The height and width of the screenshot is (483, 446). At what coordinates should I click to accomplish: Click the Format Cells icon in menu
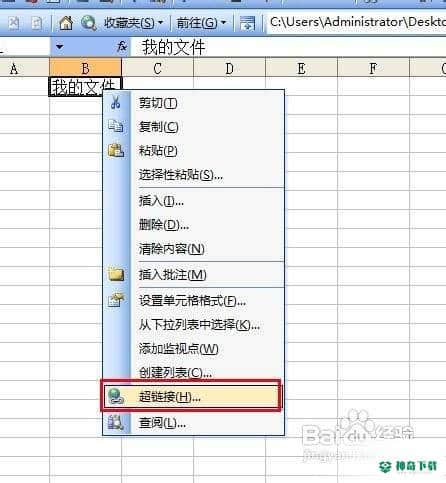point(116,300)
